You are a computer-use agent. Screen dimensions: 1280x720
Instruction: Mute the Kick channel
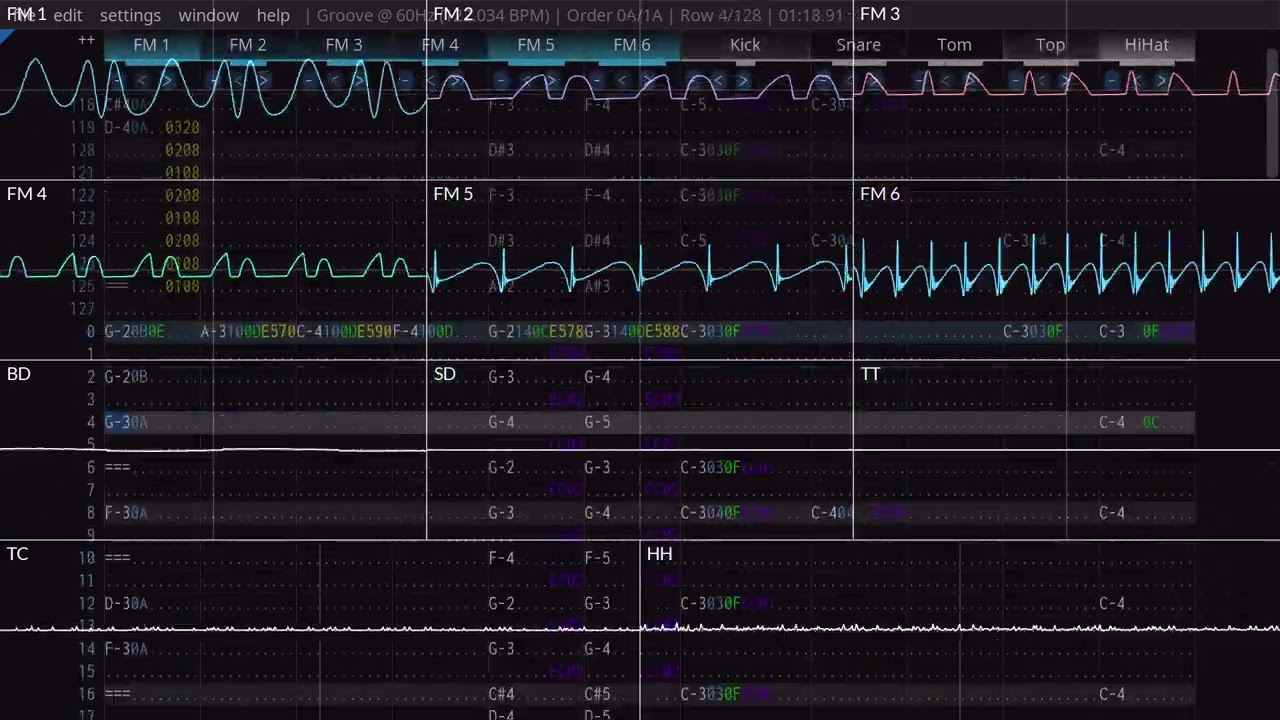[745, 45]
